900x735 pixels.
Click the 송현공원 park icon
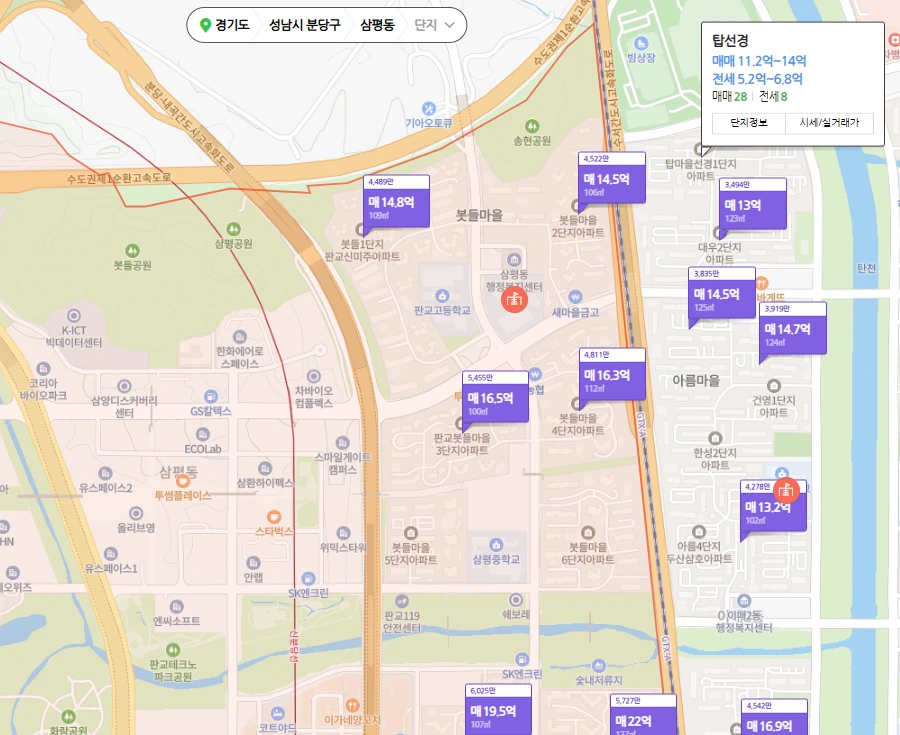click(x=532, y=125)
